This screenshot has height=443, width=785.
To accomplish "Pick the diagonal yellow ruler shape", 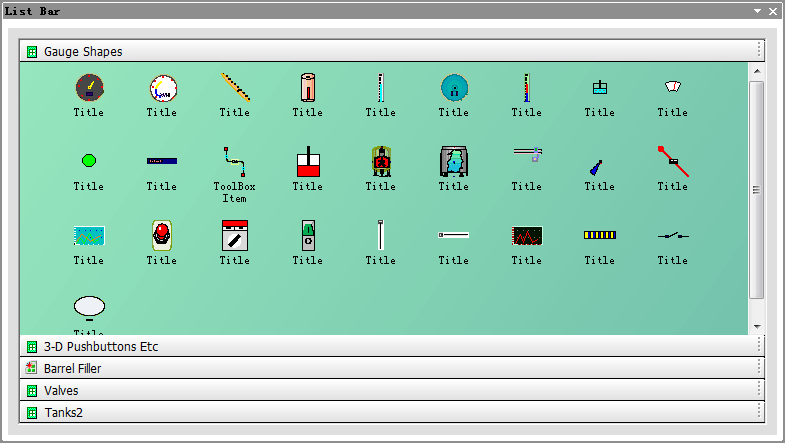I will pyautogui.click(x=235, y=88).
